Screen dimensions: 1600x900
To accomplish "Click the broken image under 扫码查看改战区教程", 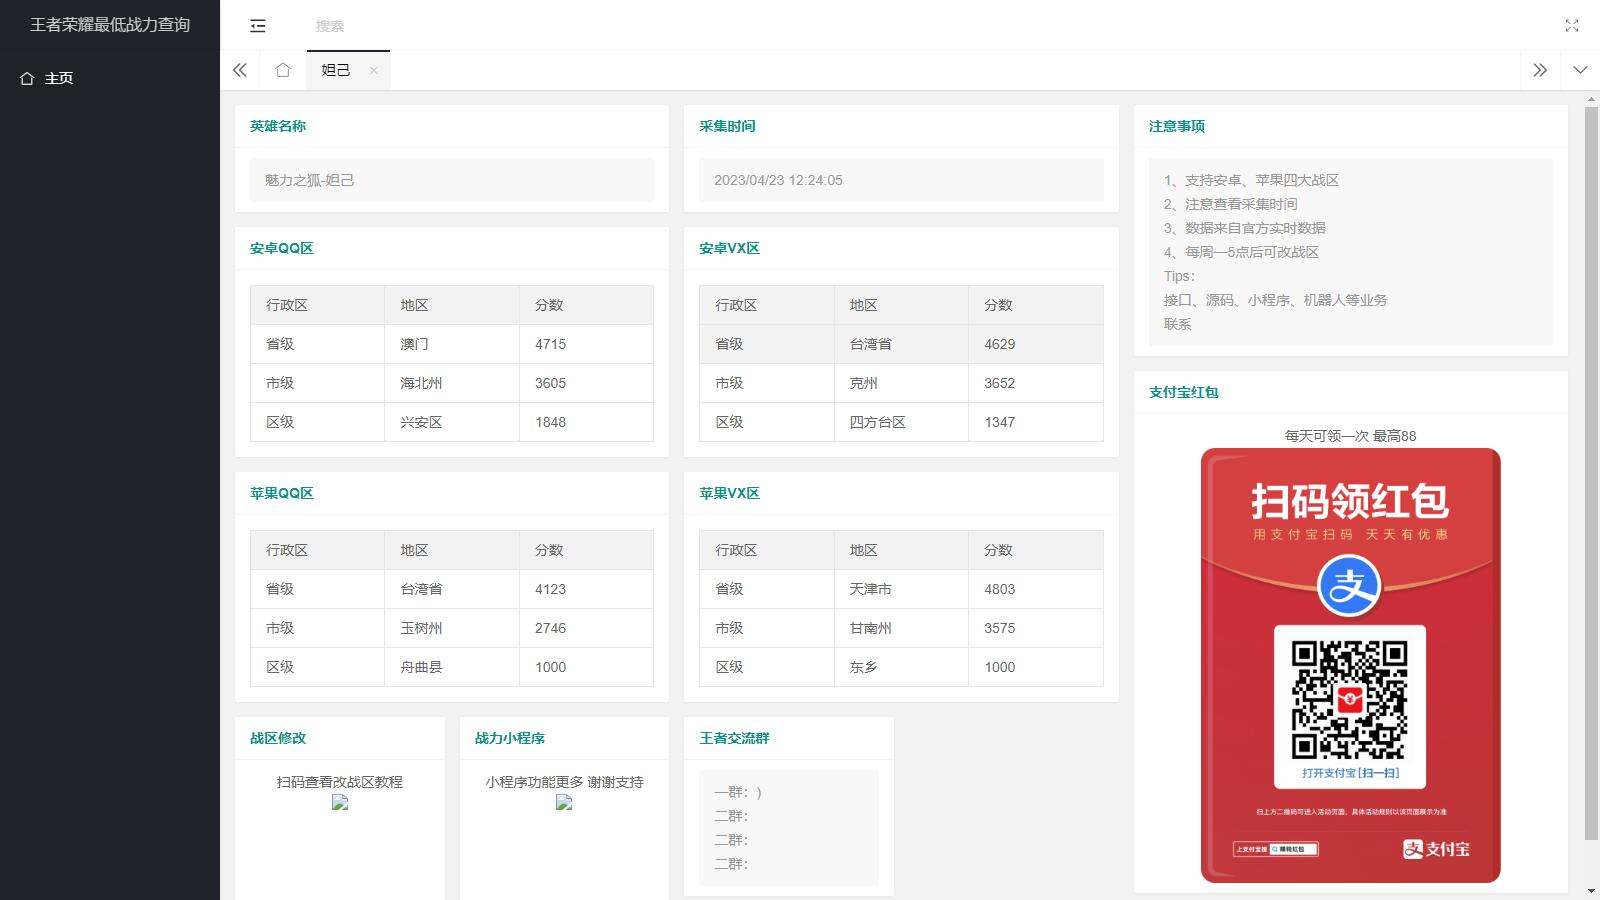I will coord(340,803).
